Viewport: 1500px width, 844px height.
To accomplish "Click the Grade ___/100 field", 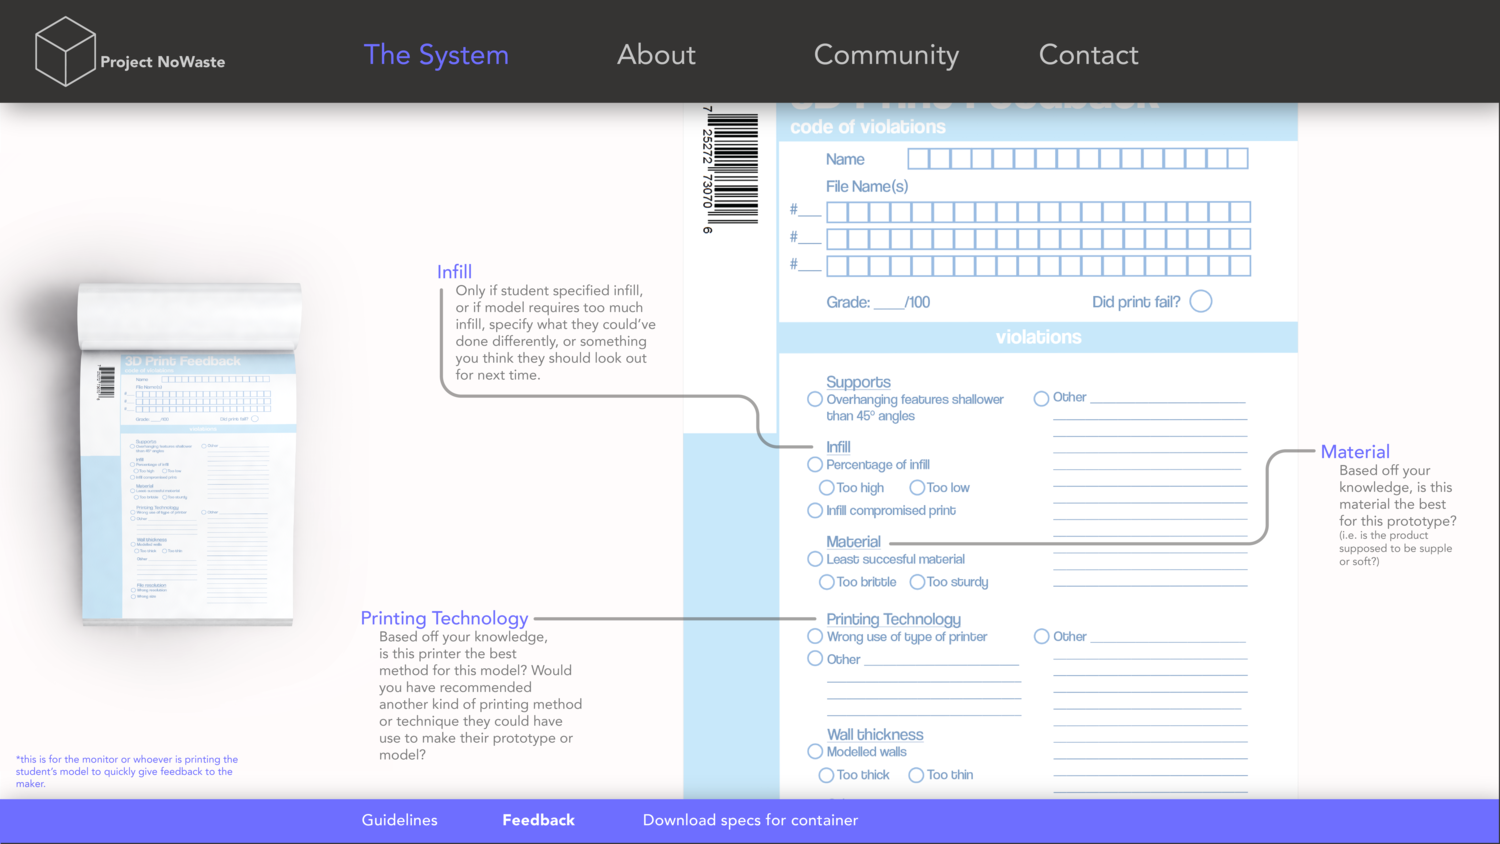I will click(878, 302).
